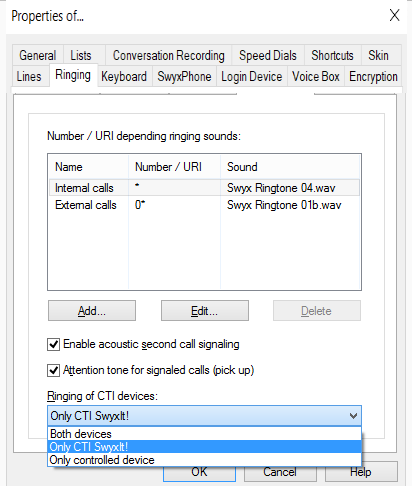Switch to the General tab
Viewport: 412px width, 486px height.
click(38, 55)
